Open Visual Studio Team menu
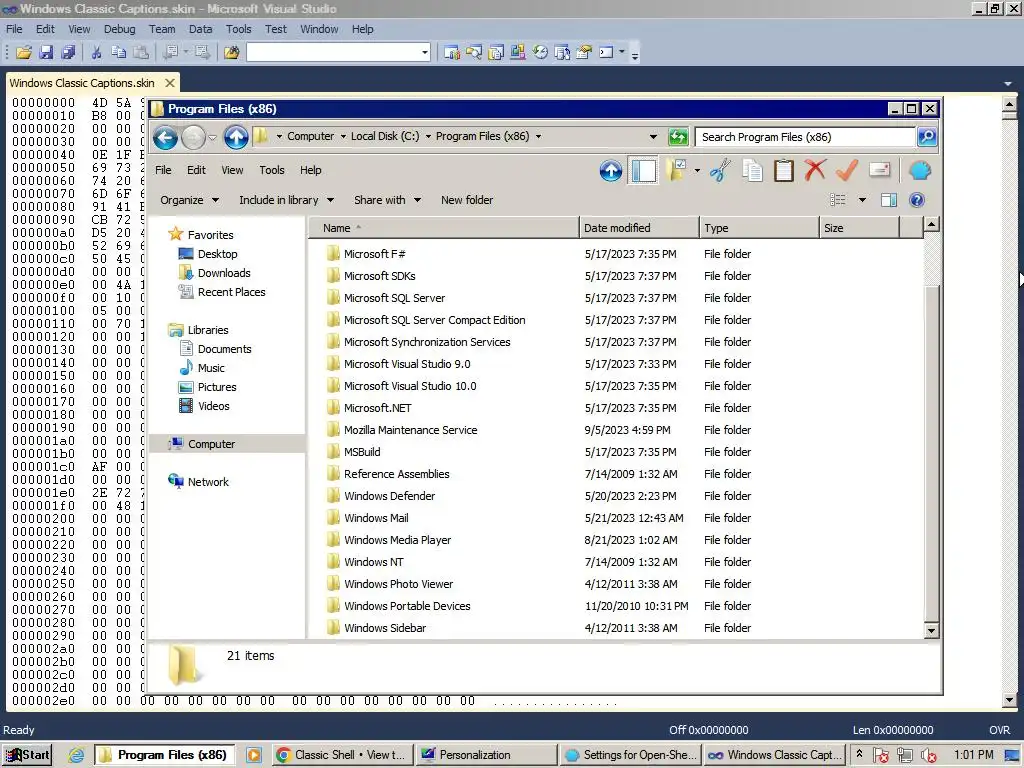This screenshot has height=768, width=1024. point(162,29)
